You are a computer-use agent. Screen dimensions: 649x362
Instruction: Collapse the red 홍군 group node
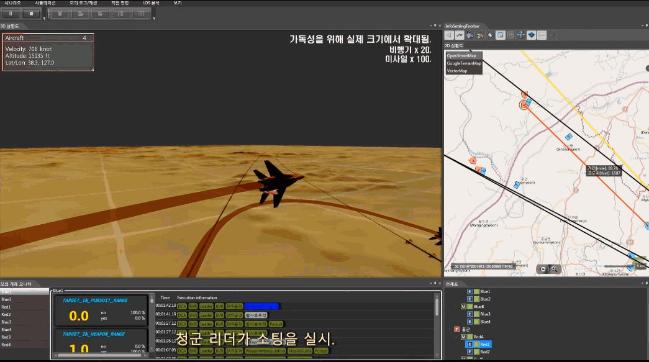tap(457, 329)
